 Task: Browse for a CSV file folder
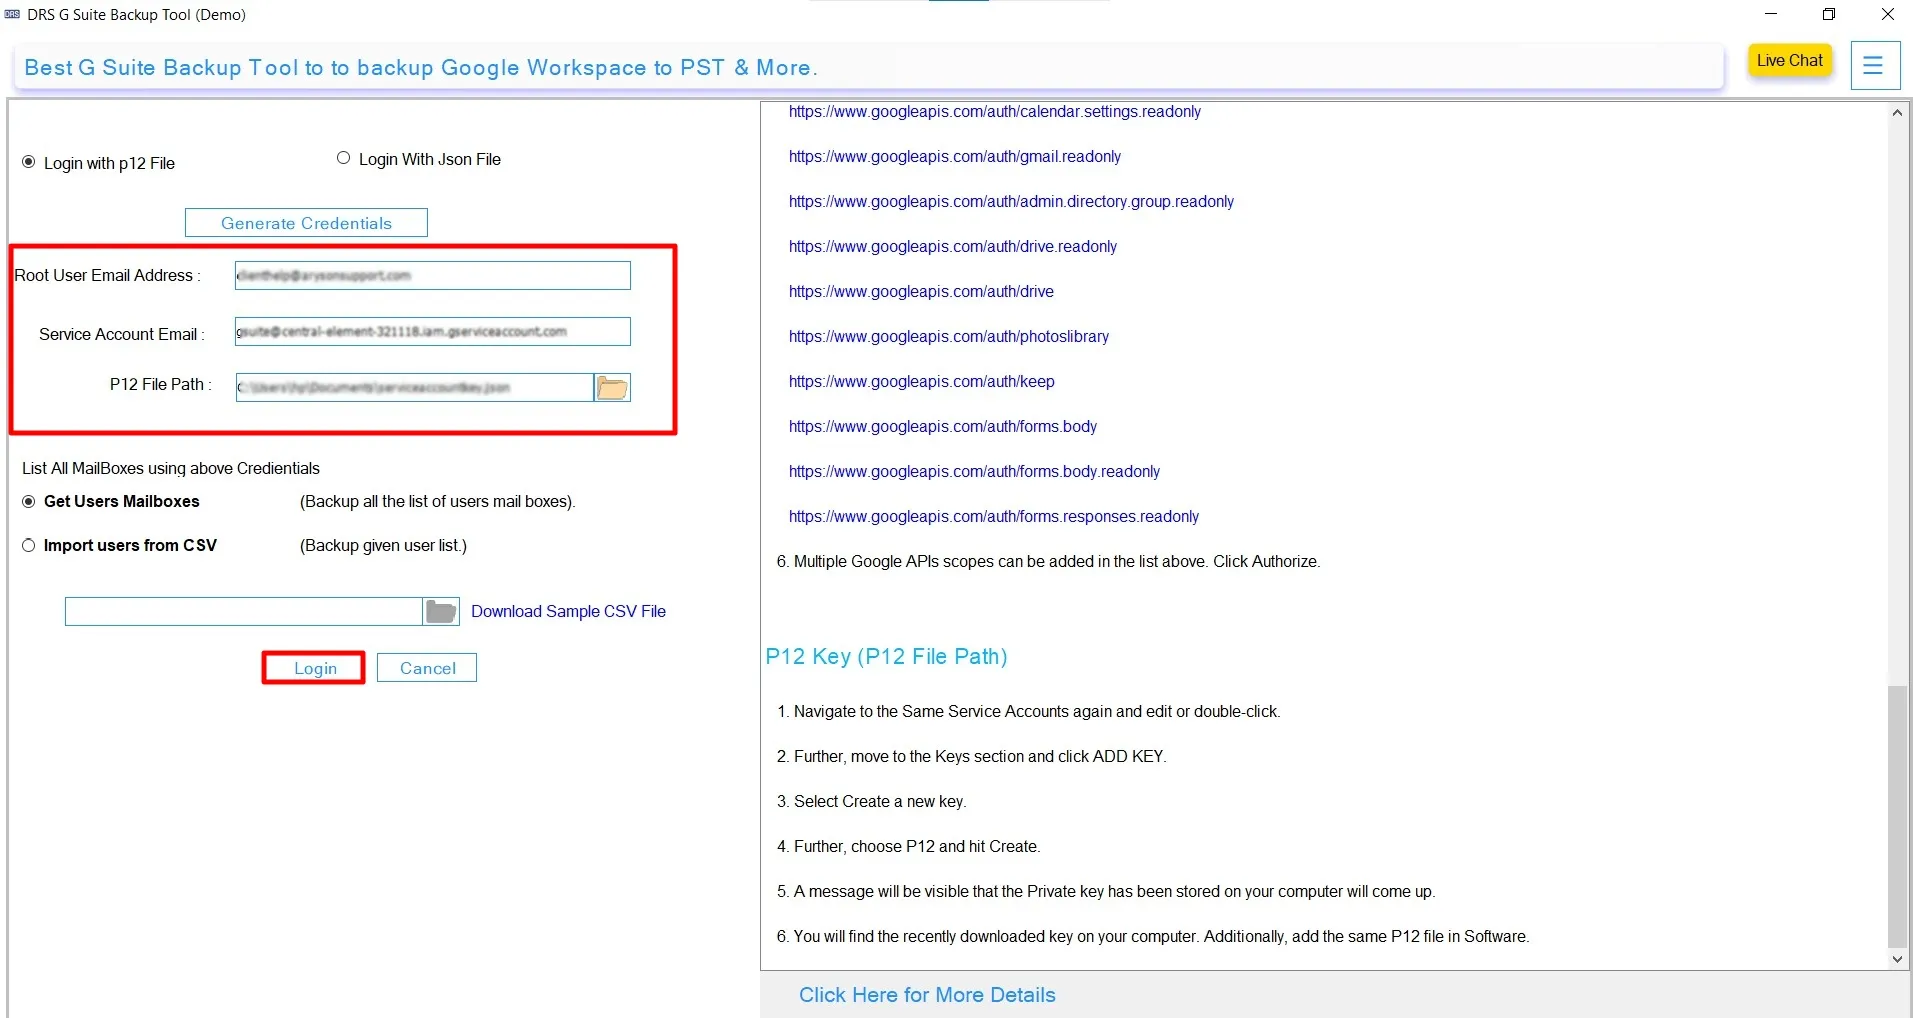point(441,612)
